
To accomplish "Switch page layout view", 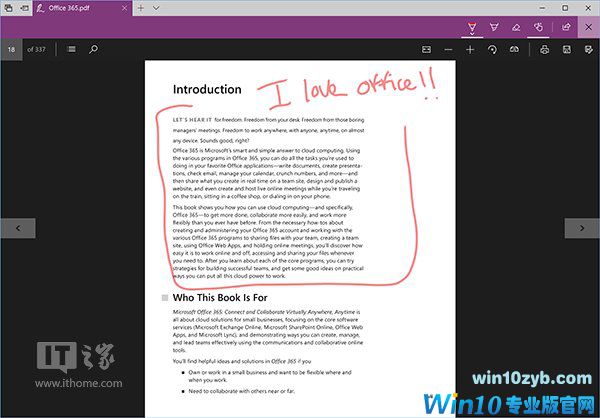I will coord(514,49).
